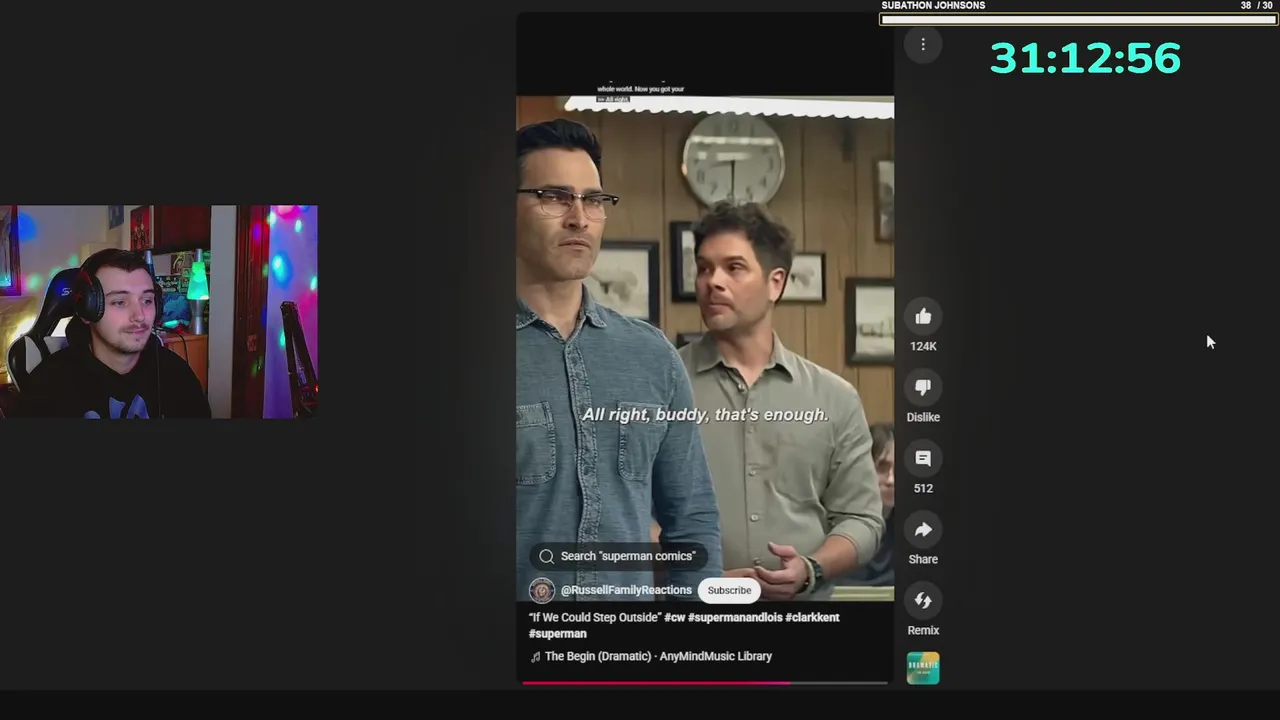The height and width of the screenshot is (720, 1280).
Task: Click the RussellFamilyReactions channel avatar
Action: pyautogui.click(x=542, y=590)
